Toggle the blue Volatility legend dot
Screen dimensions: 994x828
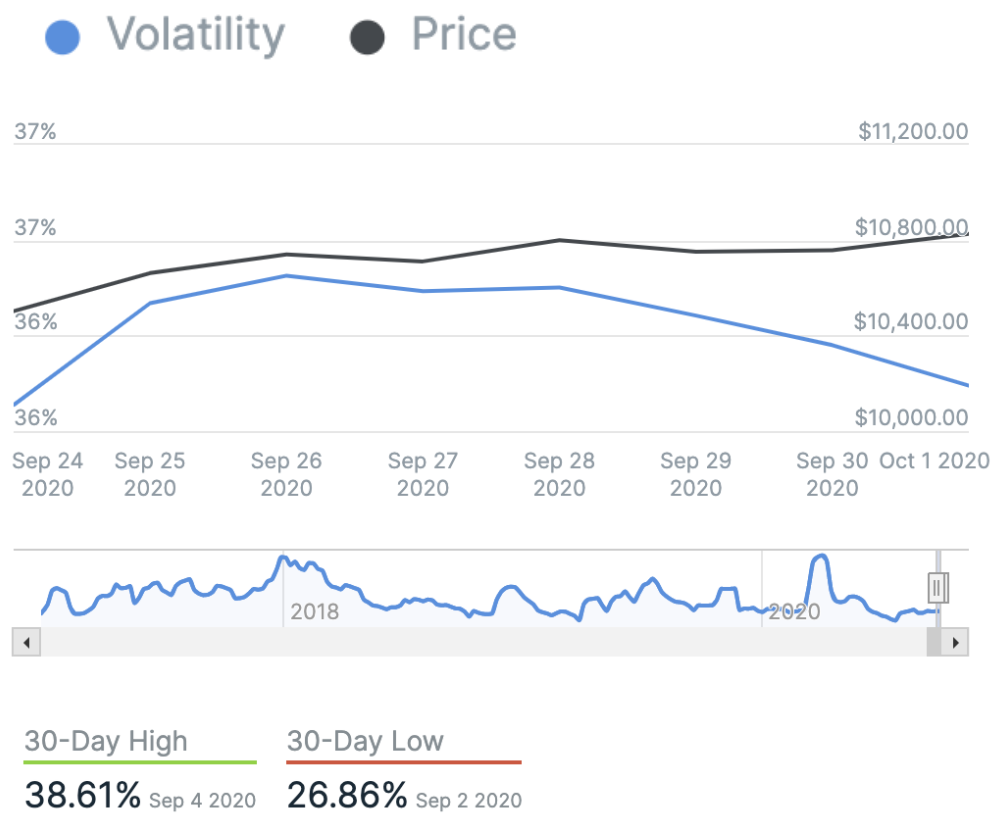pos(63,38)
